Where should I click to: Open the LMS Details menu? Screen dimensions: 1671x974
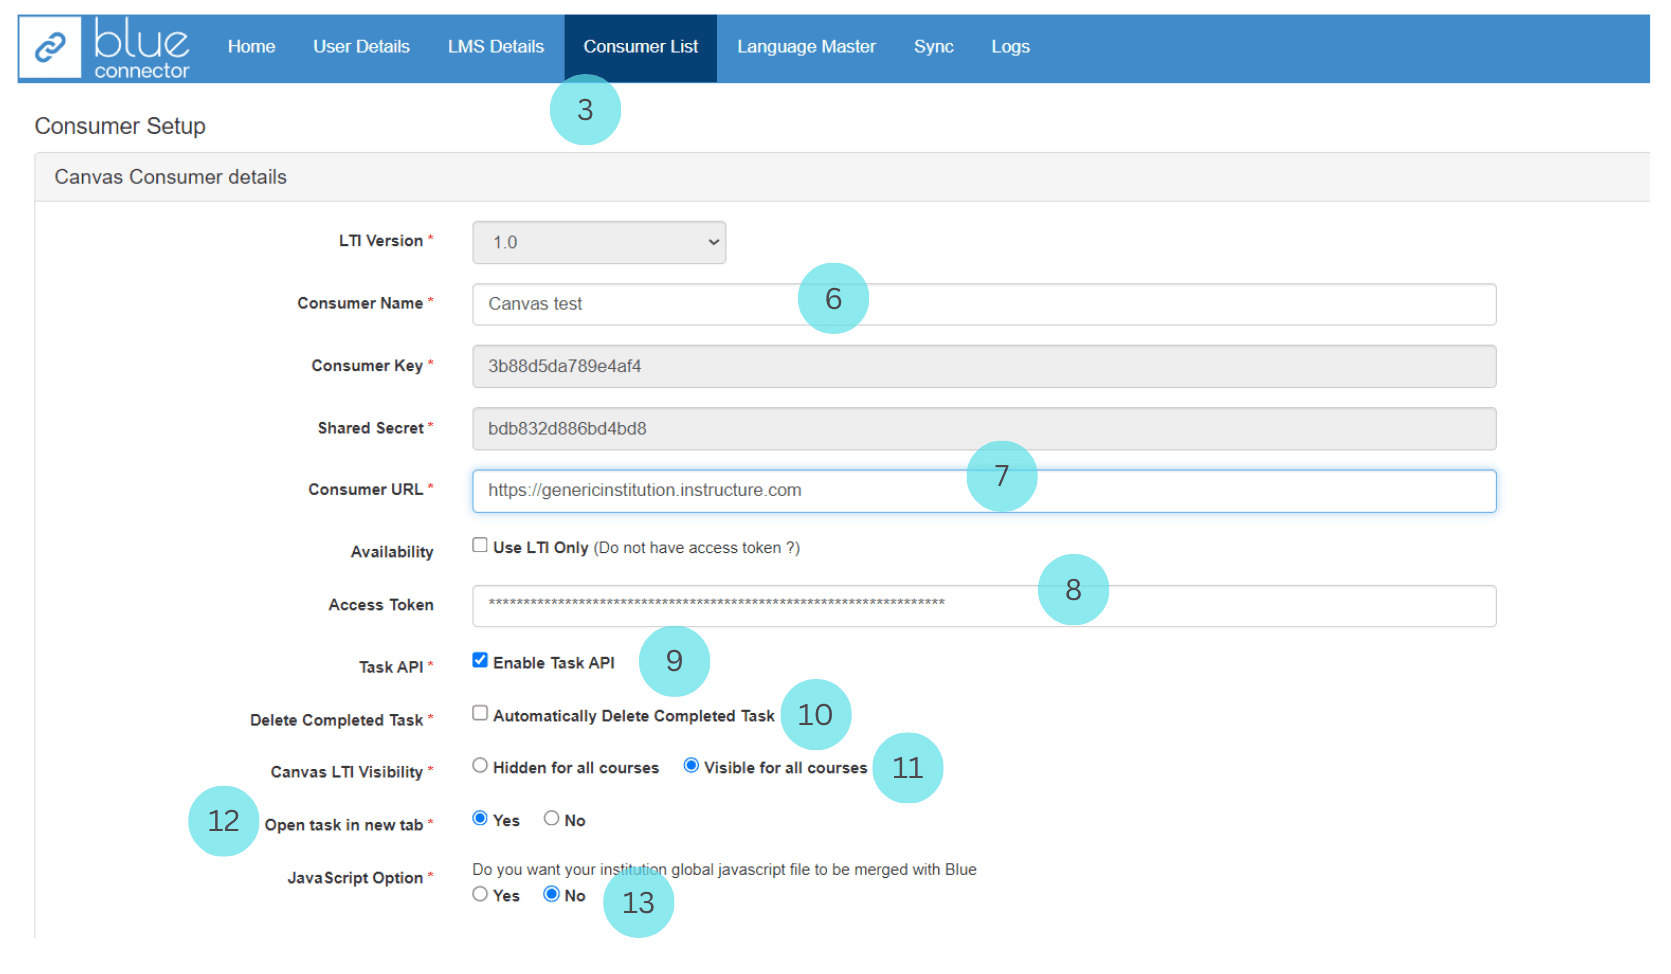pyautogui.click(x=496, y=47)
